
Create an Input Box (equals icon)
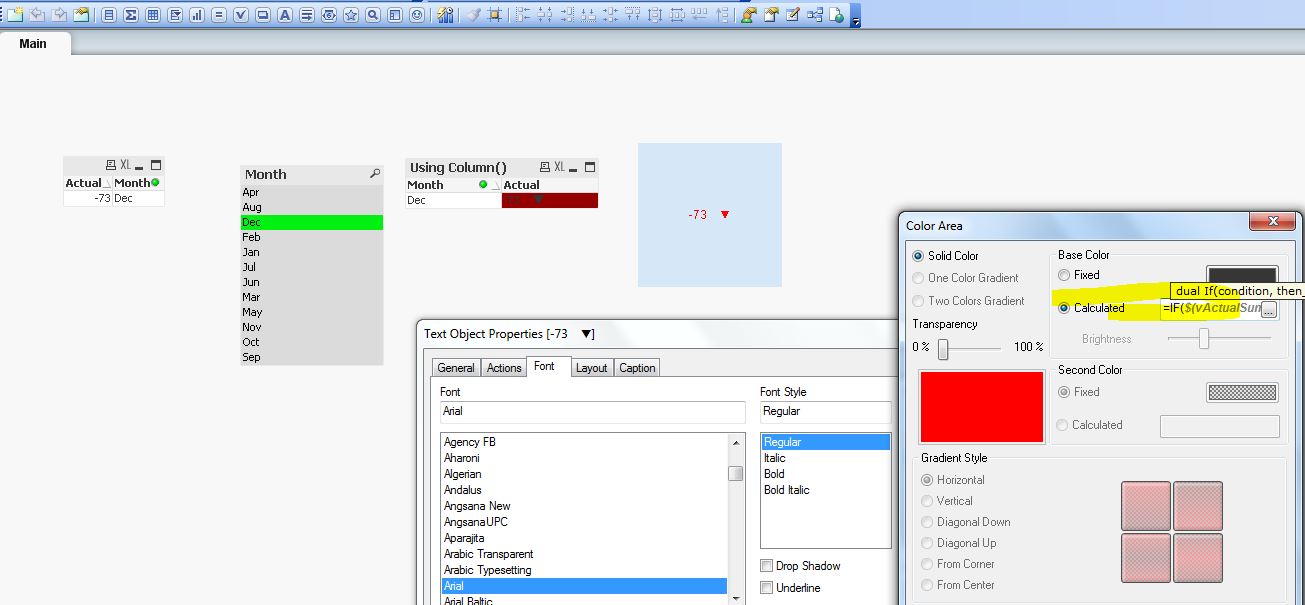pos(219,15)
